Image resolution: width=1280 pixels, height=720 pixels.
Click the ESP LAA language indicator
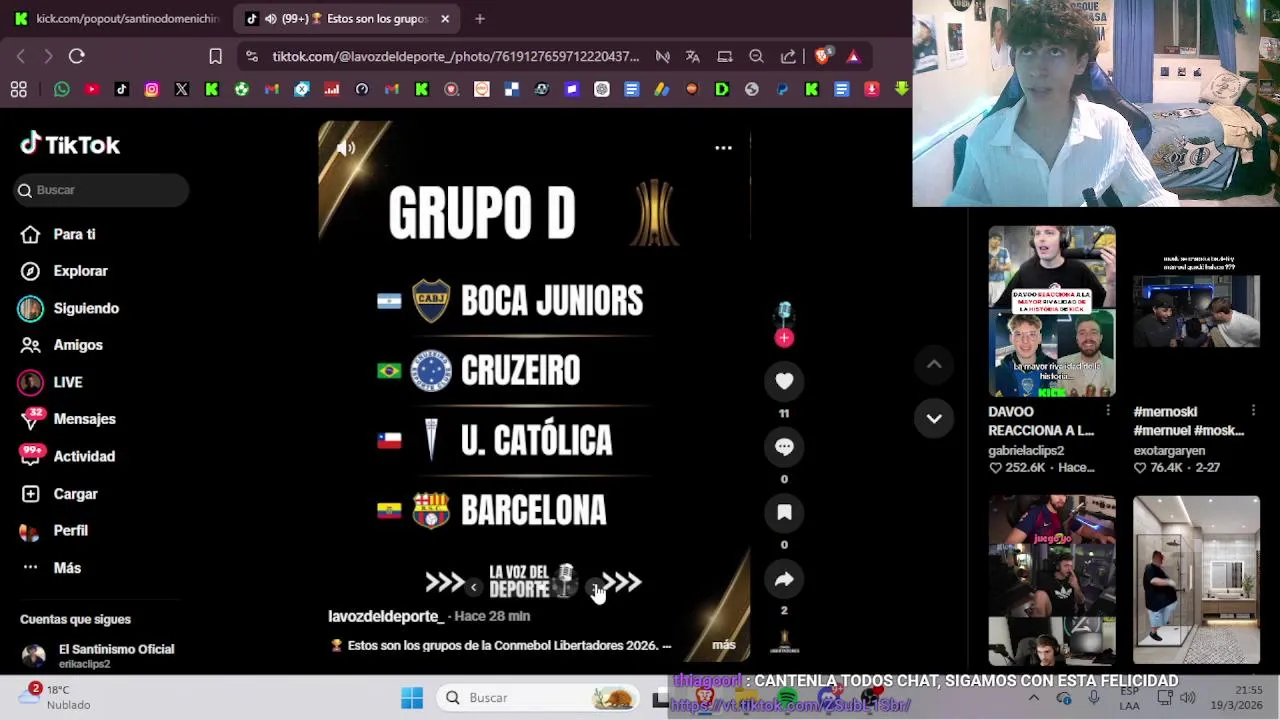point(1130,698)
